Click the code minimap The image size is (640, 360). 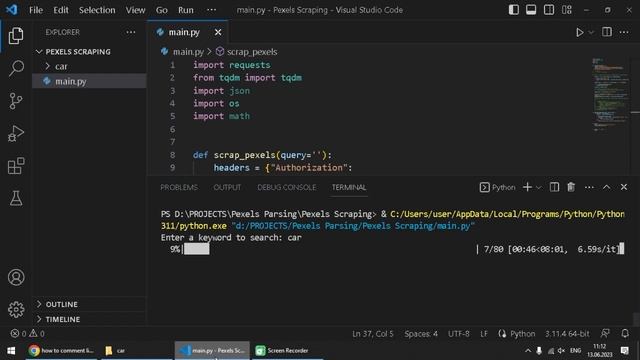(x=611, y=95)
